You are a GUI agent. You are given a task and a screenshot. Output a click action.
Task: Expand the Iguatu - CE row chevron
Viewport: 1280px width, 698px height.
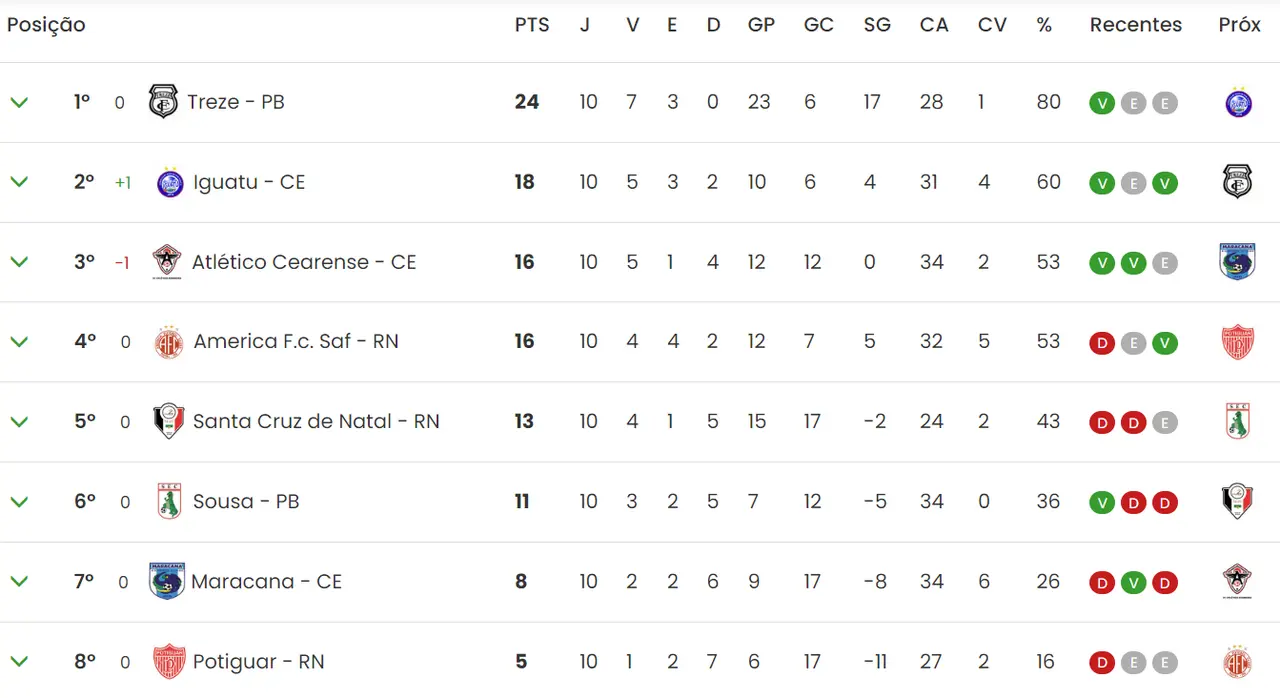click(x=19, y=182)
